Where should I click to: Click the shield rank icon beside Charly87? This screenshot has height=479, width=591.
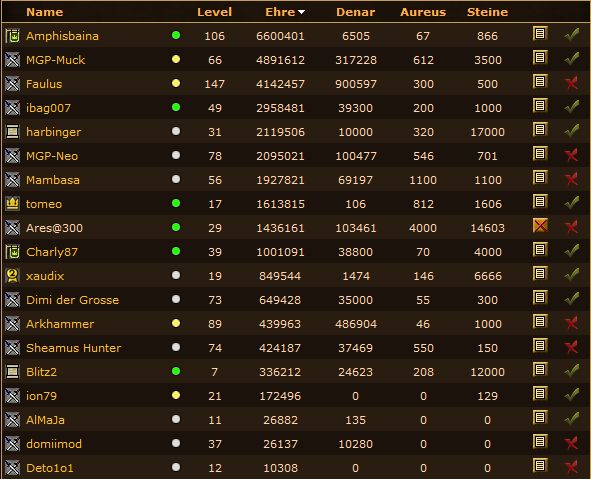[12, 252]
